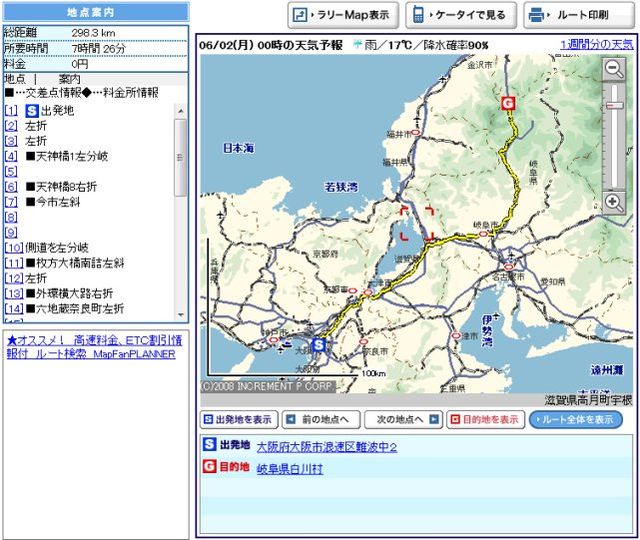Open the ラリーMap表示 button
Screen dimensions: 640x540
pos(343,15)
